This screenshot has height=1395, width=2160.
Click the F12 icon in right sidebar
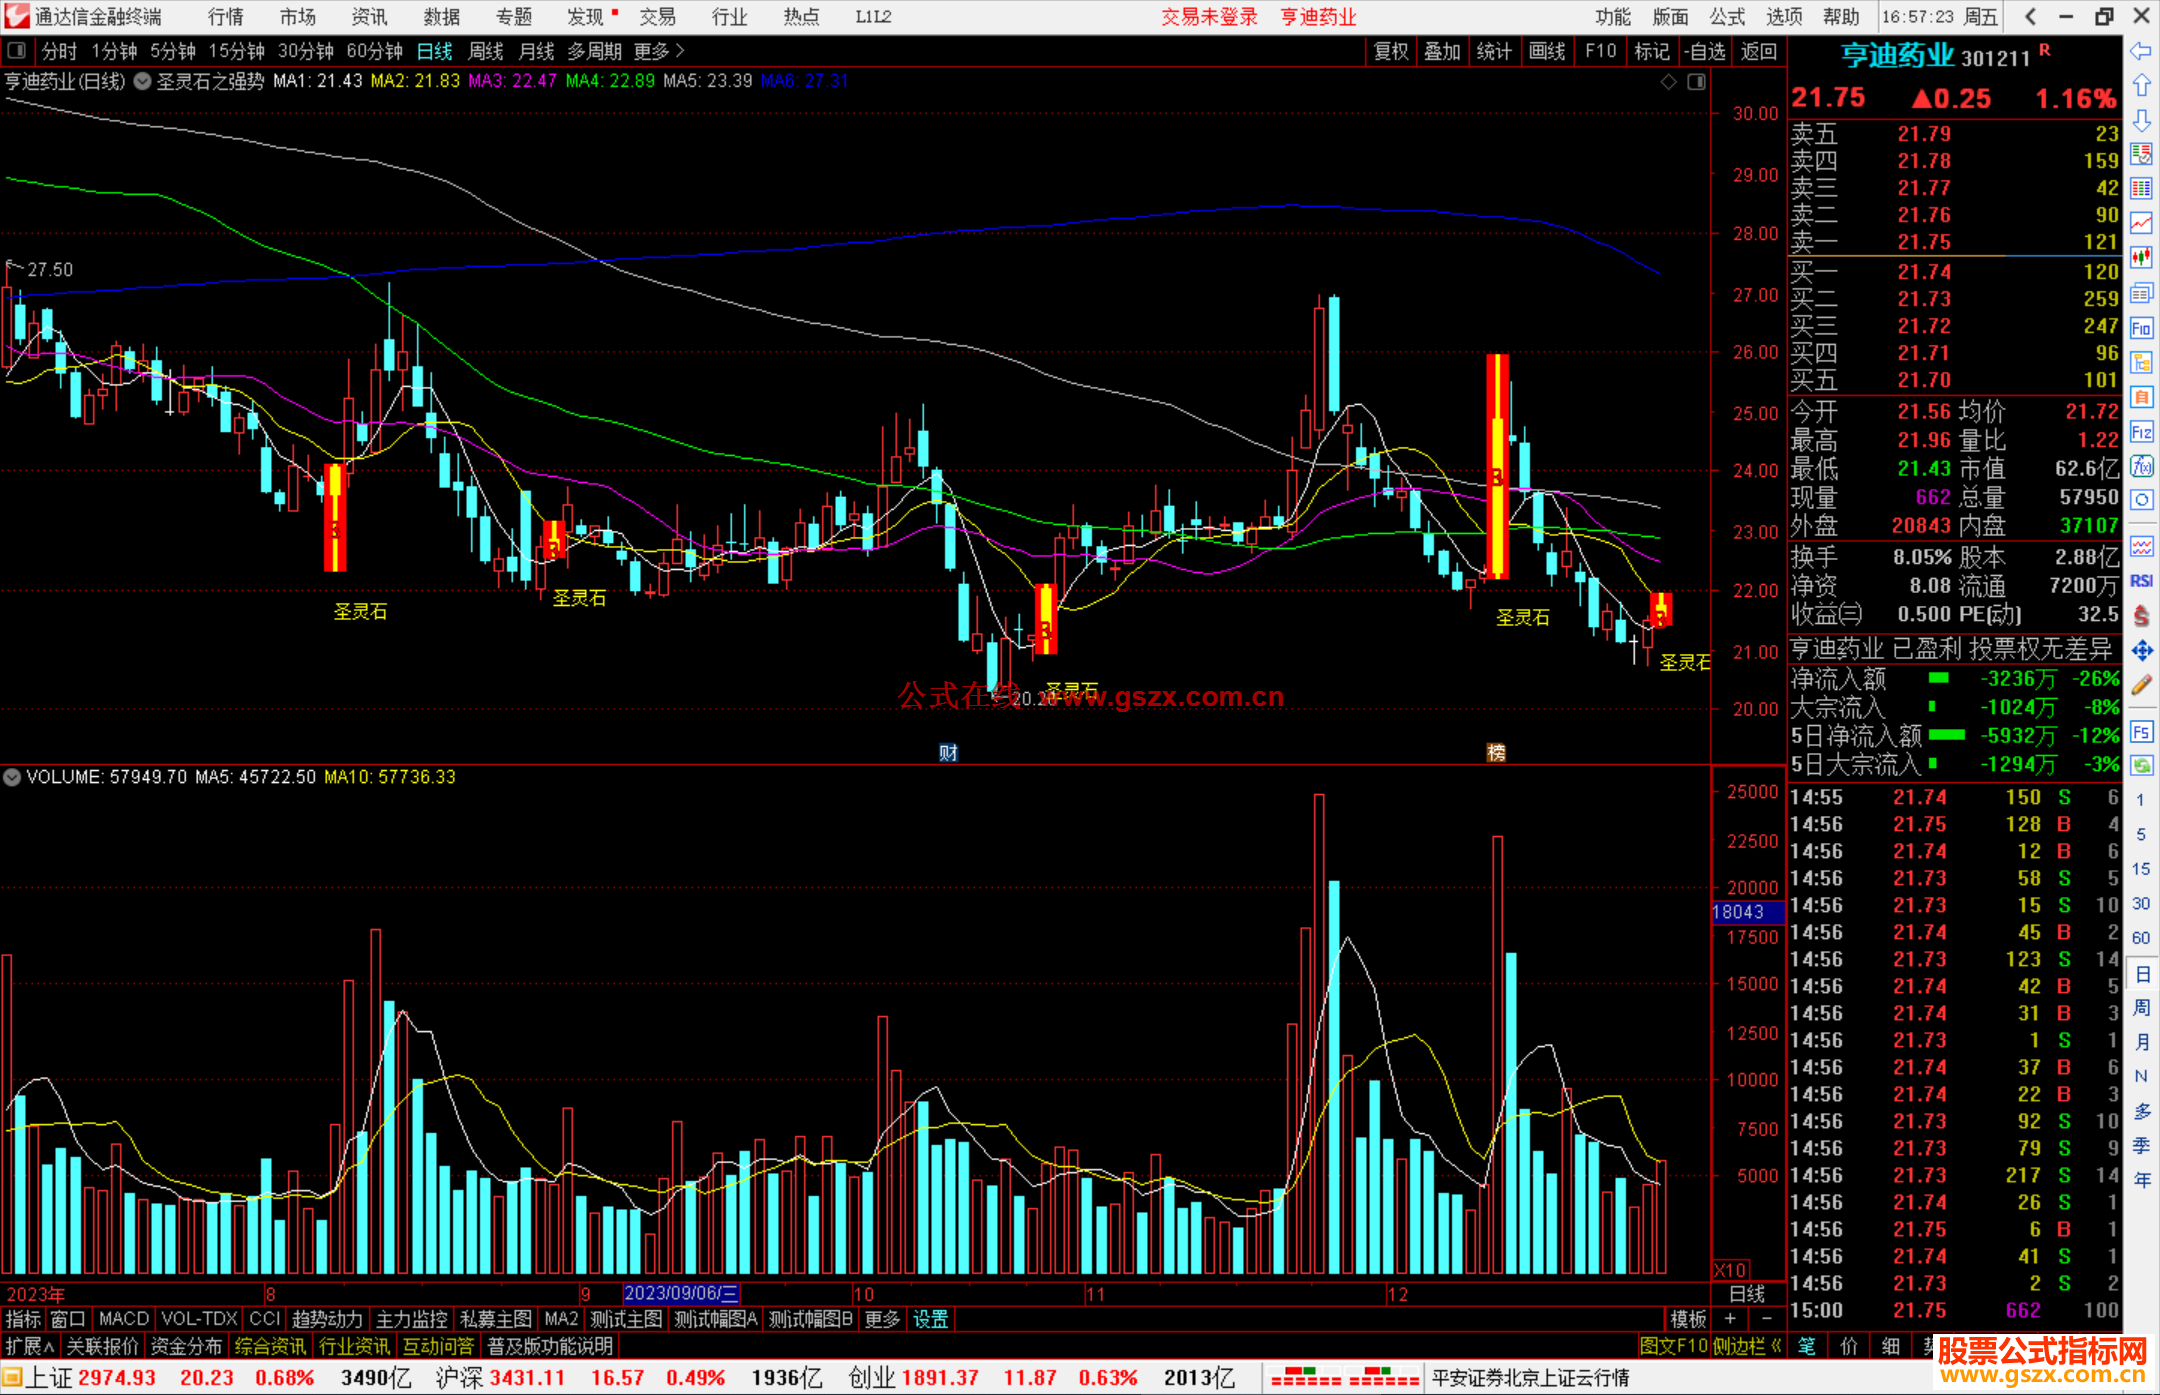[x=2141, y=432]
